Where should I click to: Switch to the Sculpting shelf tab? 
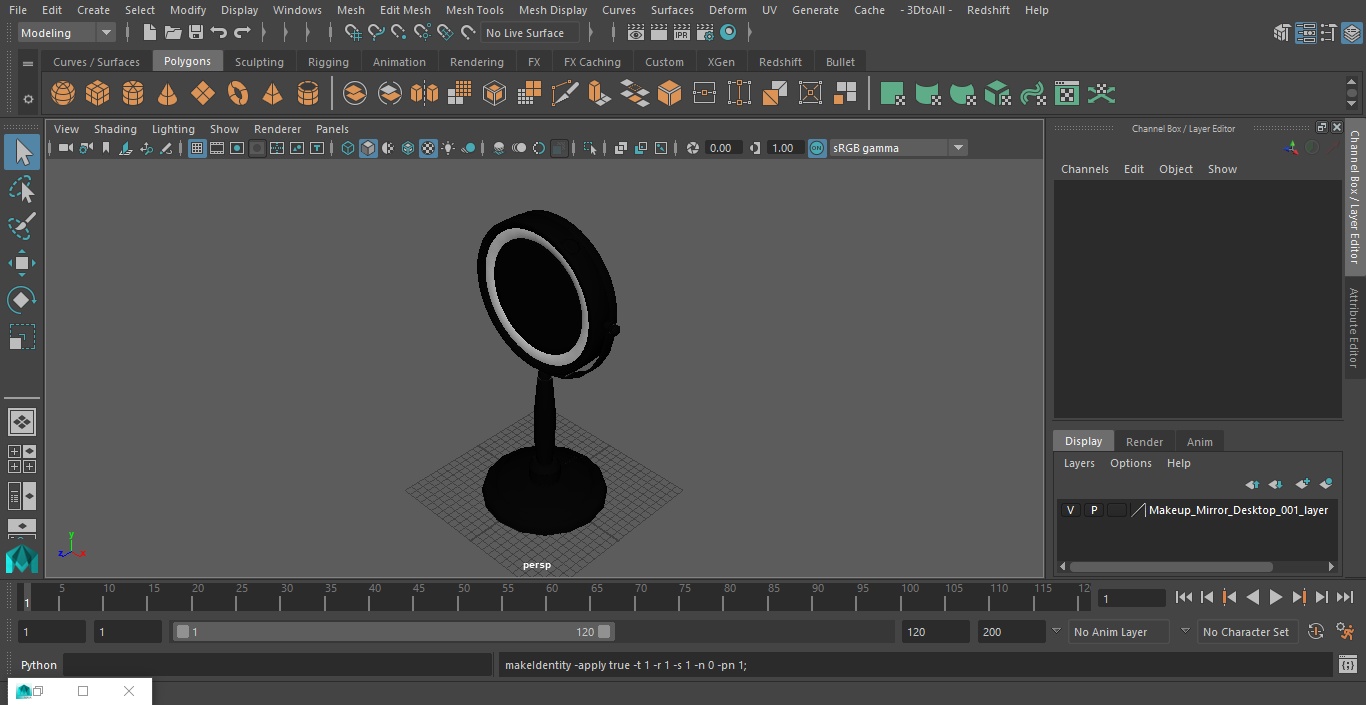point(259,62)
